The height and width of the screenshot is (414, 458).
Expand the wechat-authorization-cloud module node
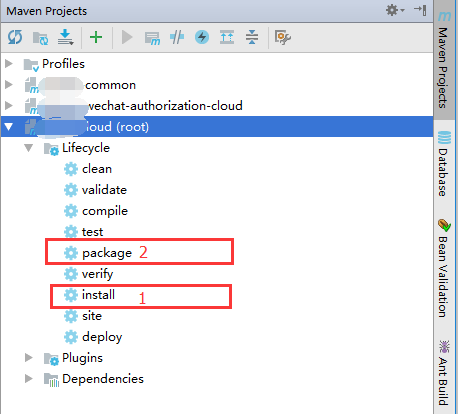click(x=9, y=106)
